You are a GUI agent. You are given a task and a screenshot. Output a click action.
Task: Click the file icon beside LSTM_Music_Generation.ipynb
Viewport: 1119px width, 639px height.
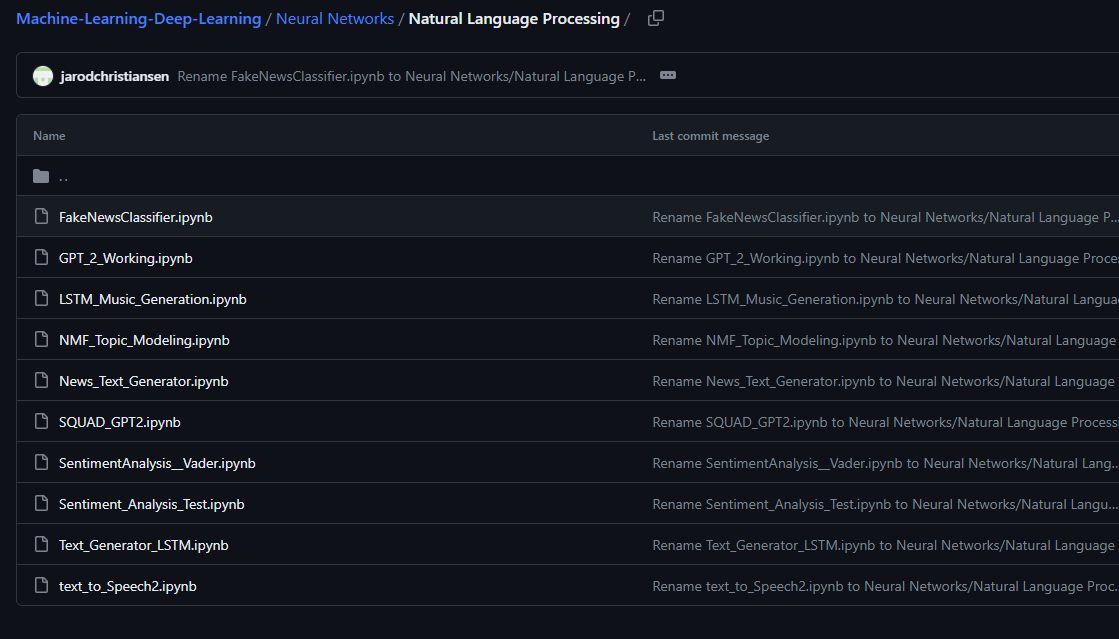pos(41,298)
